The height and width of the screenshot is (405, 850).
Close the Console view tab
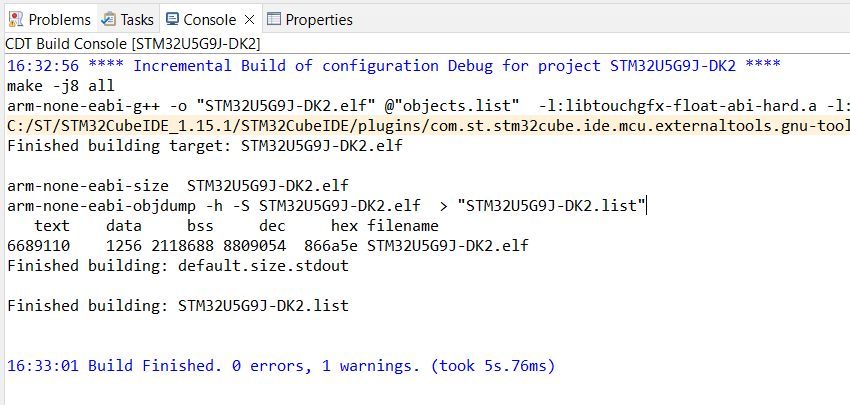click(249, 19)
